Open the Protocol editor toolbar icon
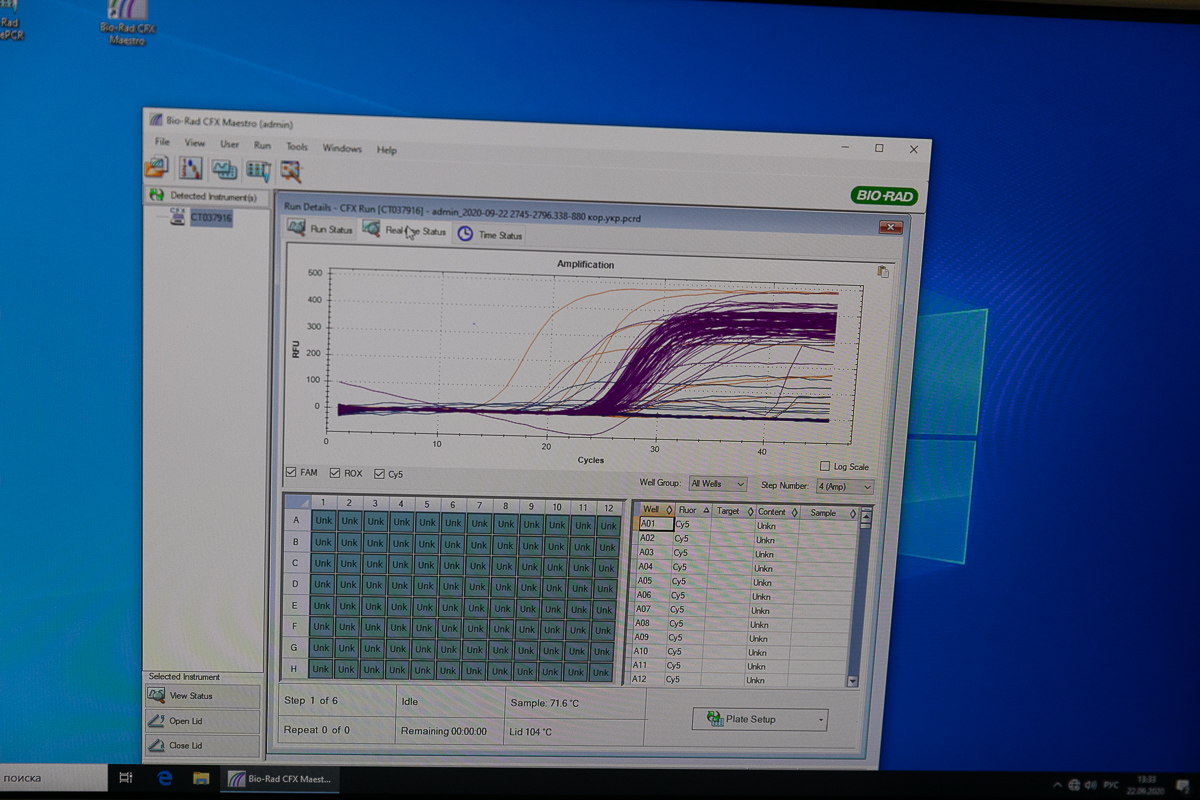This screenshot has height=800, width=1200. pos(191,168)
